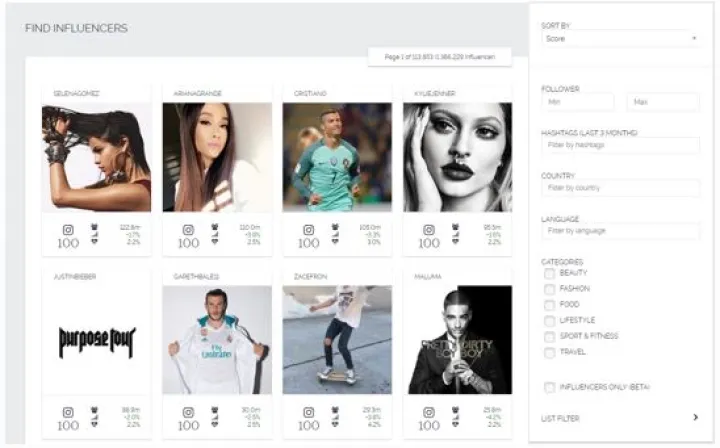This screenshot has width=720, height=448.
Task: Click Instagram icon on Garethbale11 card
Action: tap(188, 411)
